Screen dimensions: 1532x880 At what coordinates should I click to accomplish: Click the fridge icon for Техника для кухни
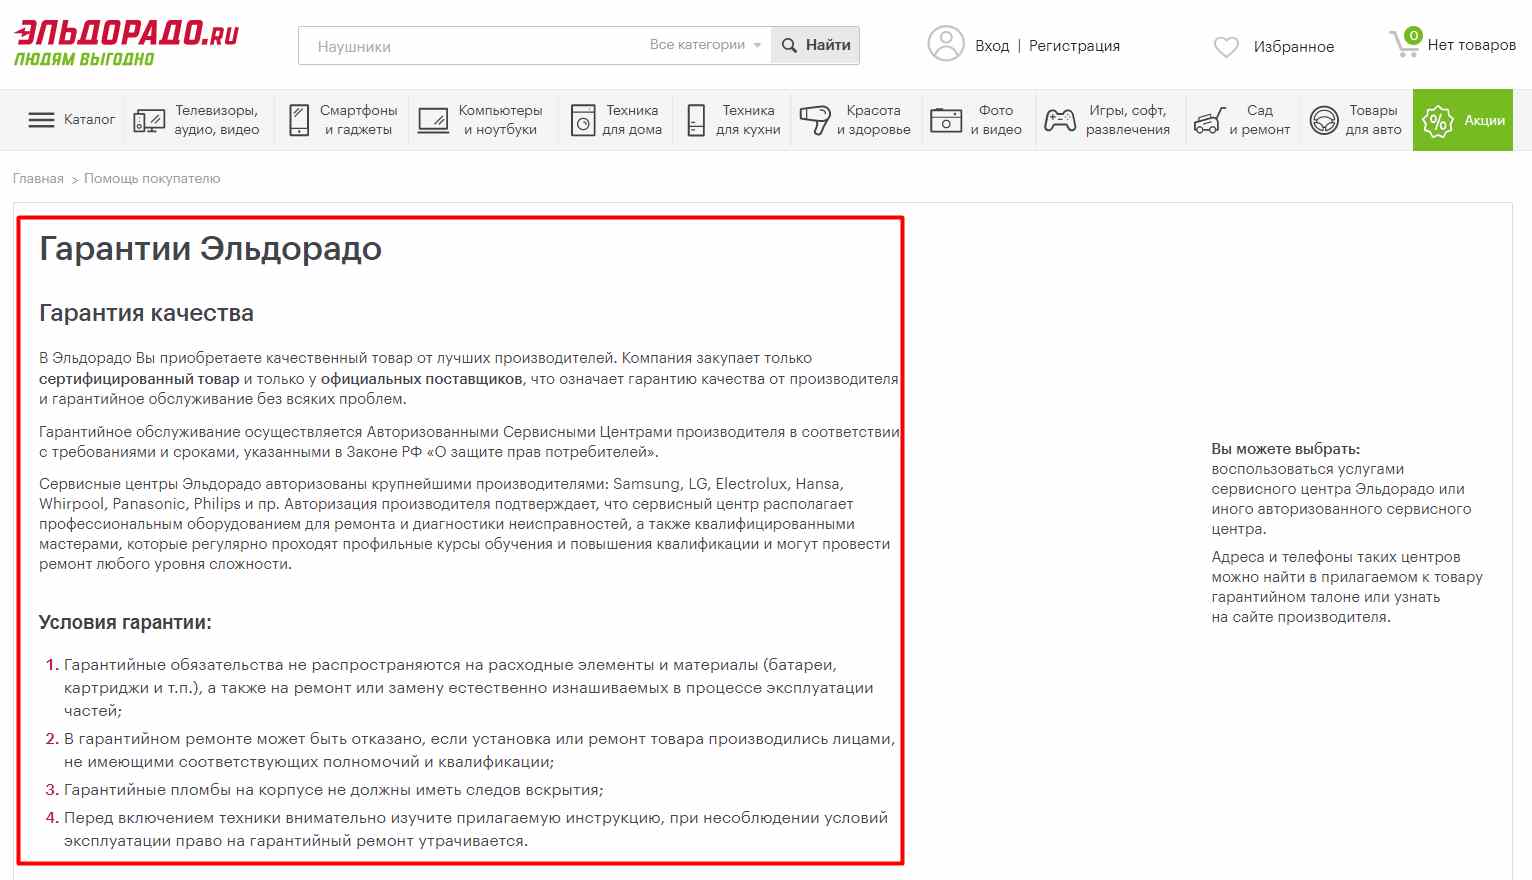(x=697, y=120)
